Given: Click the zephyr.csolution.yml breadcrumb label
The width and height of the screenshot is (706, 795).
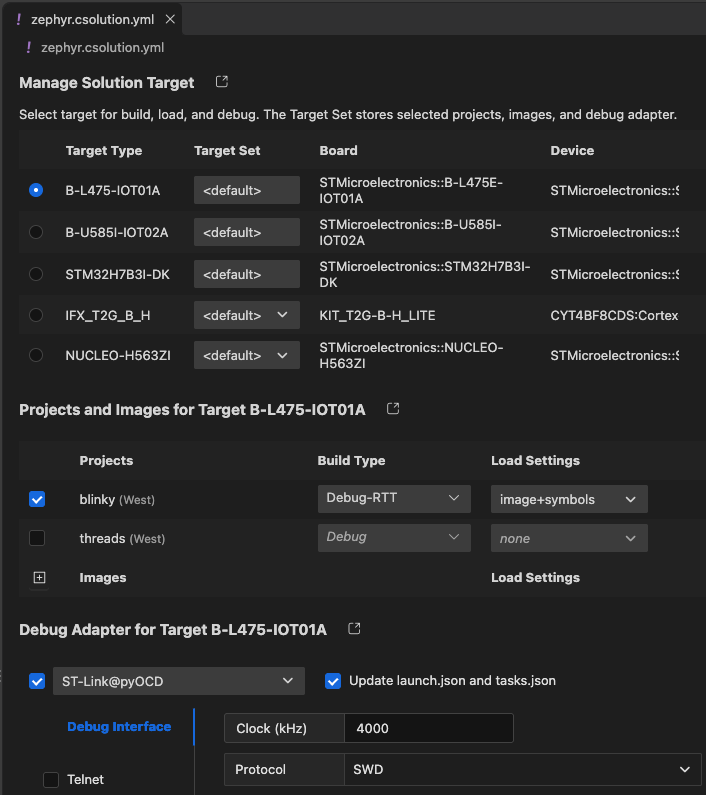Looking at the screenshot, I should tap(102, 48).
